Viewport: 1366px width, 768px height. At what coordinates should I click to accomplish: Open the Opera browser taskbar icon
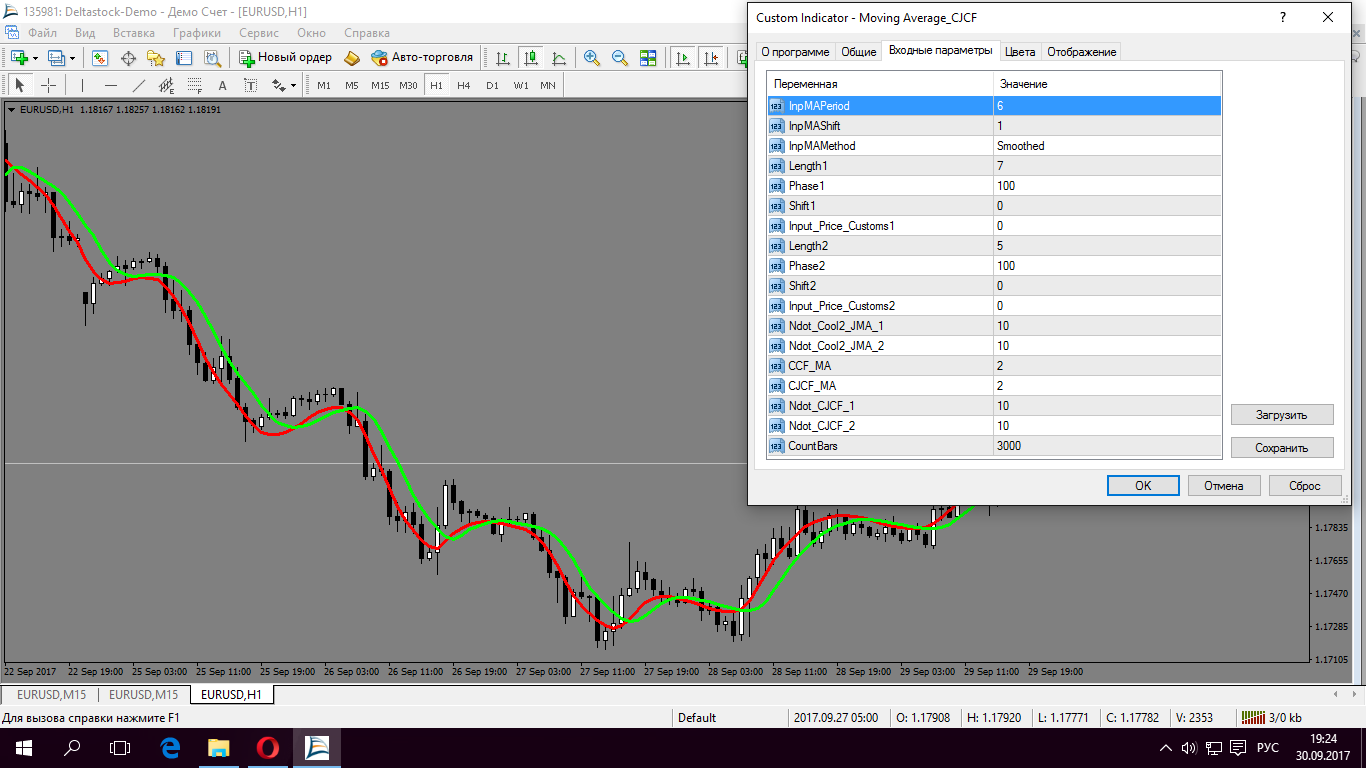coord(267,747)
